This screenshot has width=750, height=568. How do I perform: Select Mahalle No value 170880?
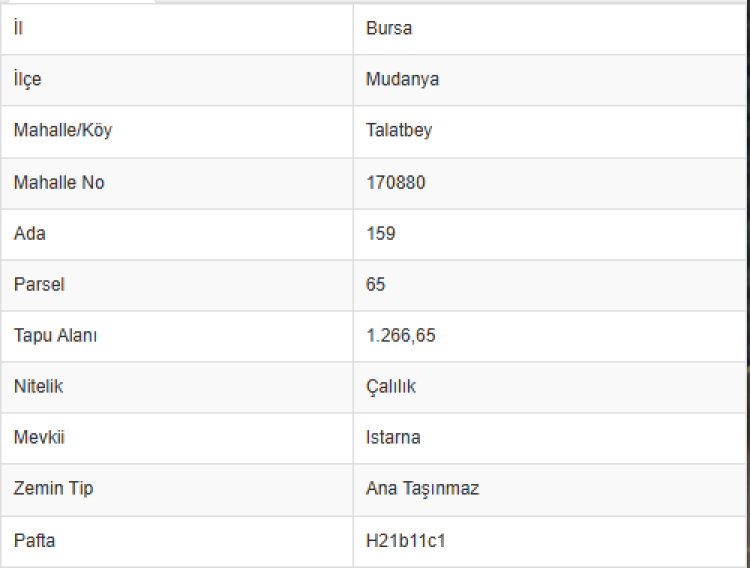click(397, 182)
